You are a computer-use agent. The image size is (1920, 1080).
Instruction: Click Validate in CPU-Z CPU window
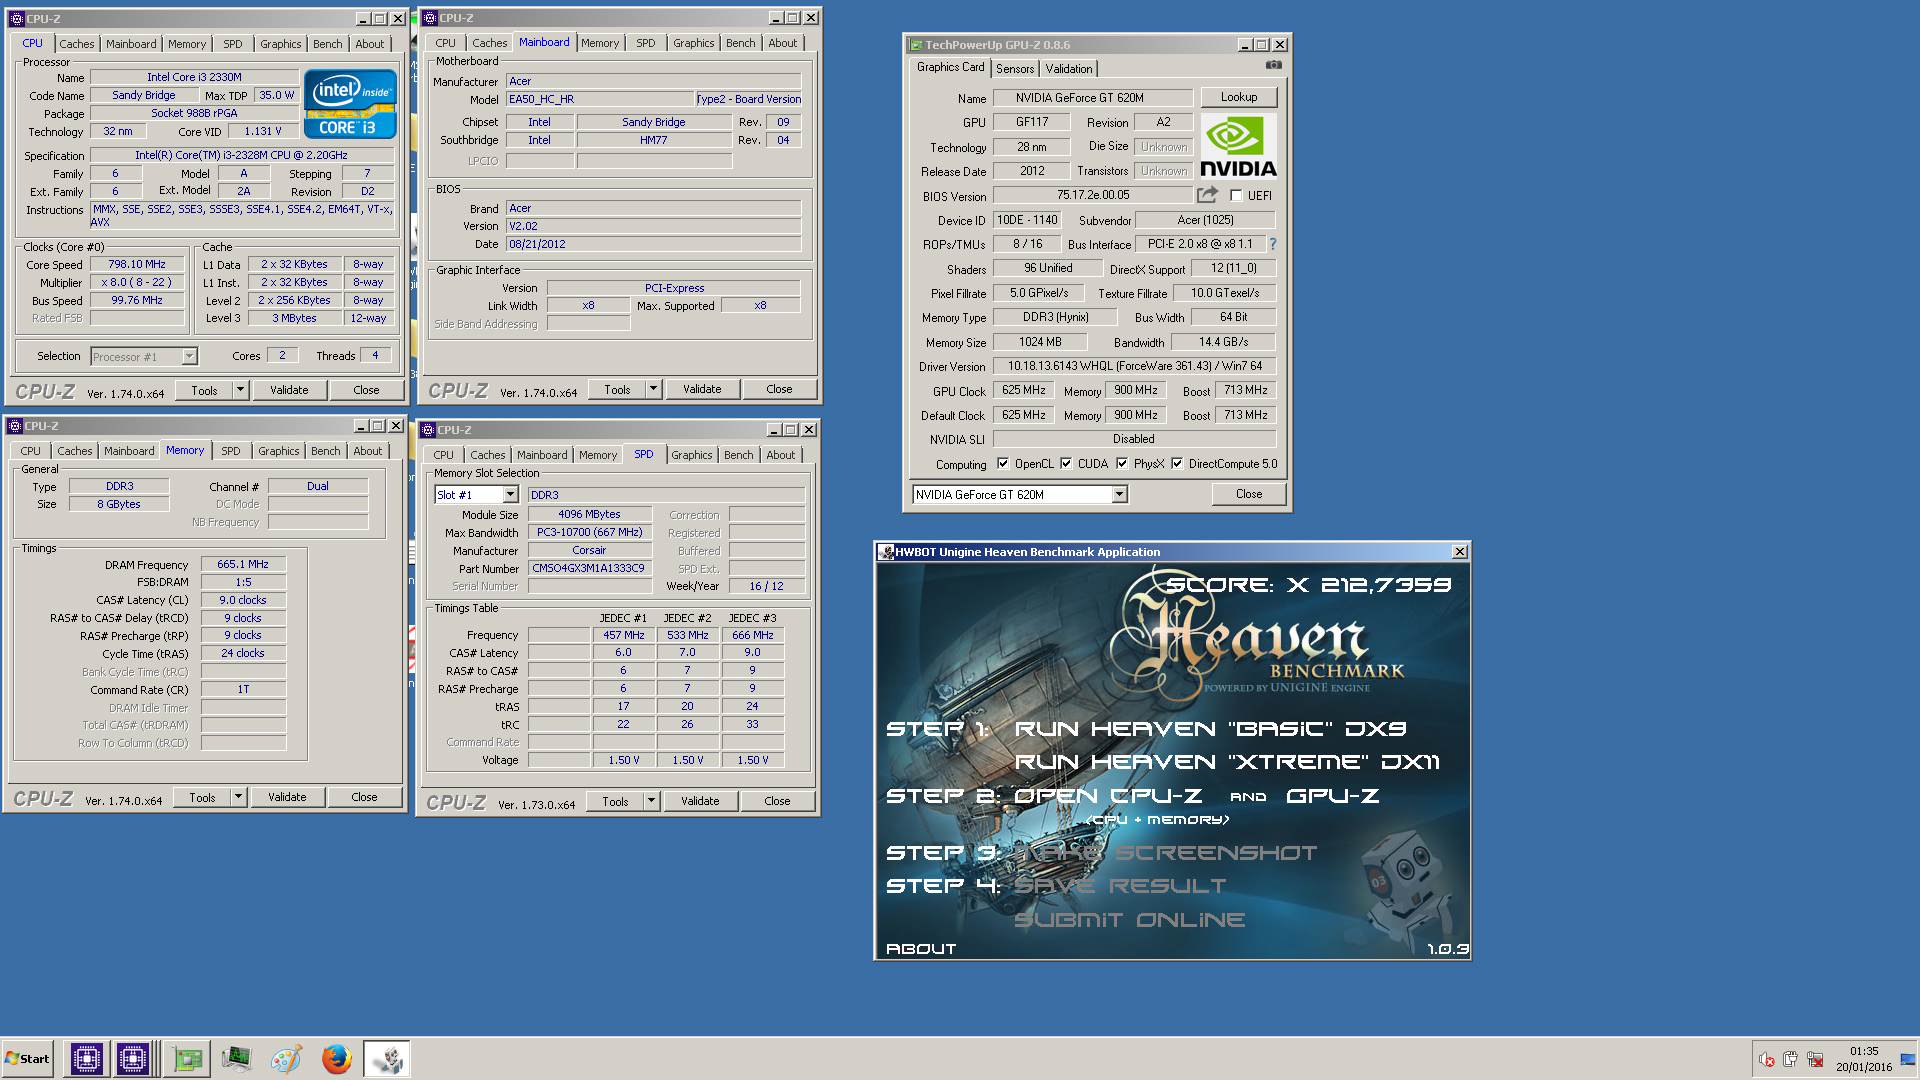point(289,390)
